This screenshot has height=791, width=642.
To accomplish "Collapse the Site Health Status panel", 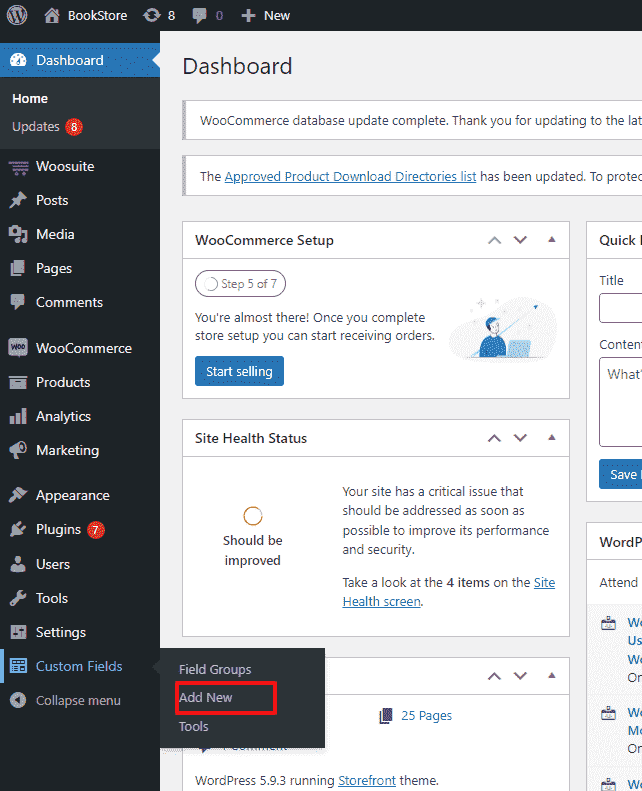I will [x=552, y=437].
